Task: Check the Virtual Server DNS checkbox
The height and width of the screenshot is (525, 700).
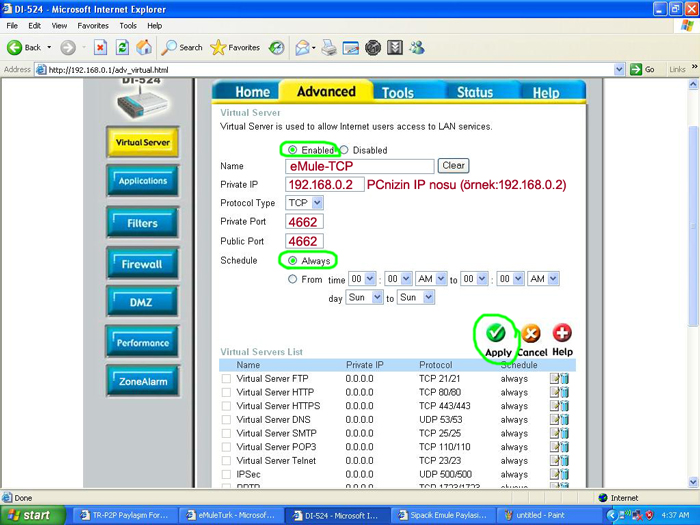Action: pos(226,420)
